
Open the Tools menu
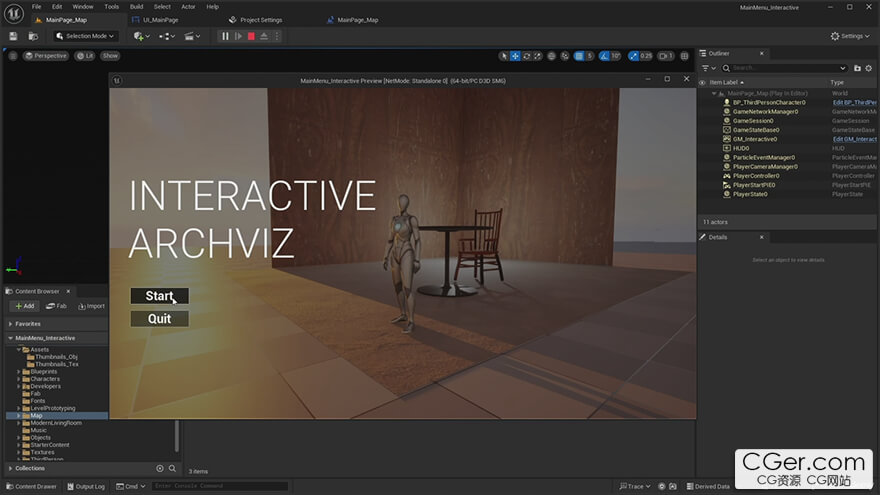(112, 7)
